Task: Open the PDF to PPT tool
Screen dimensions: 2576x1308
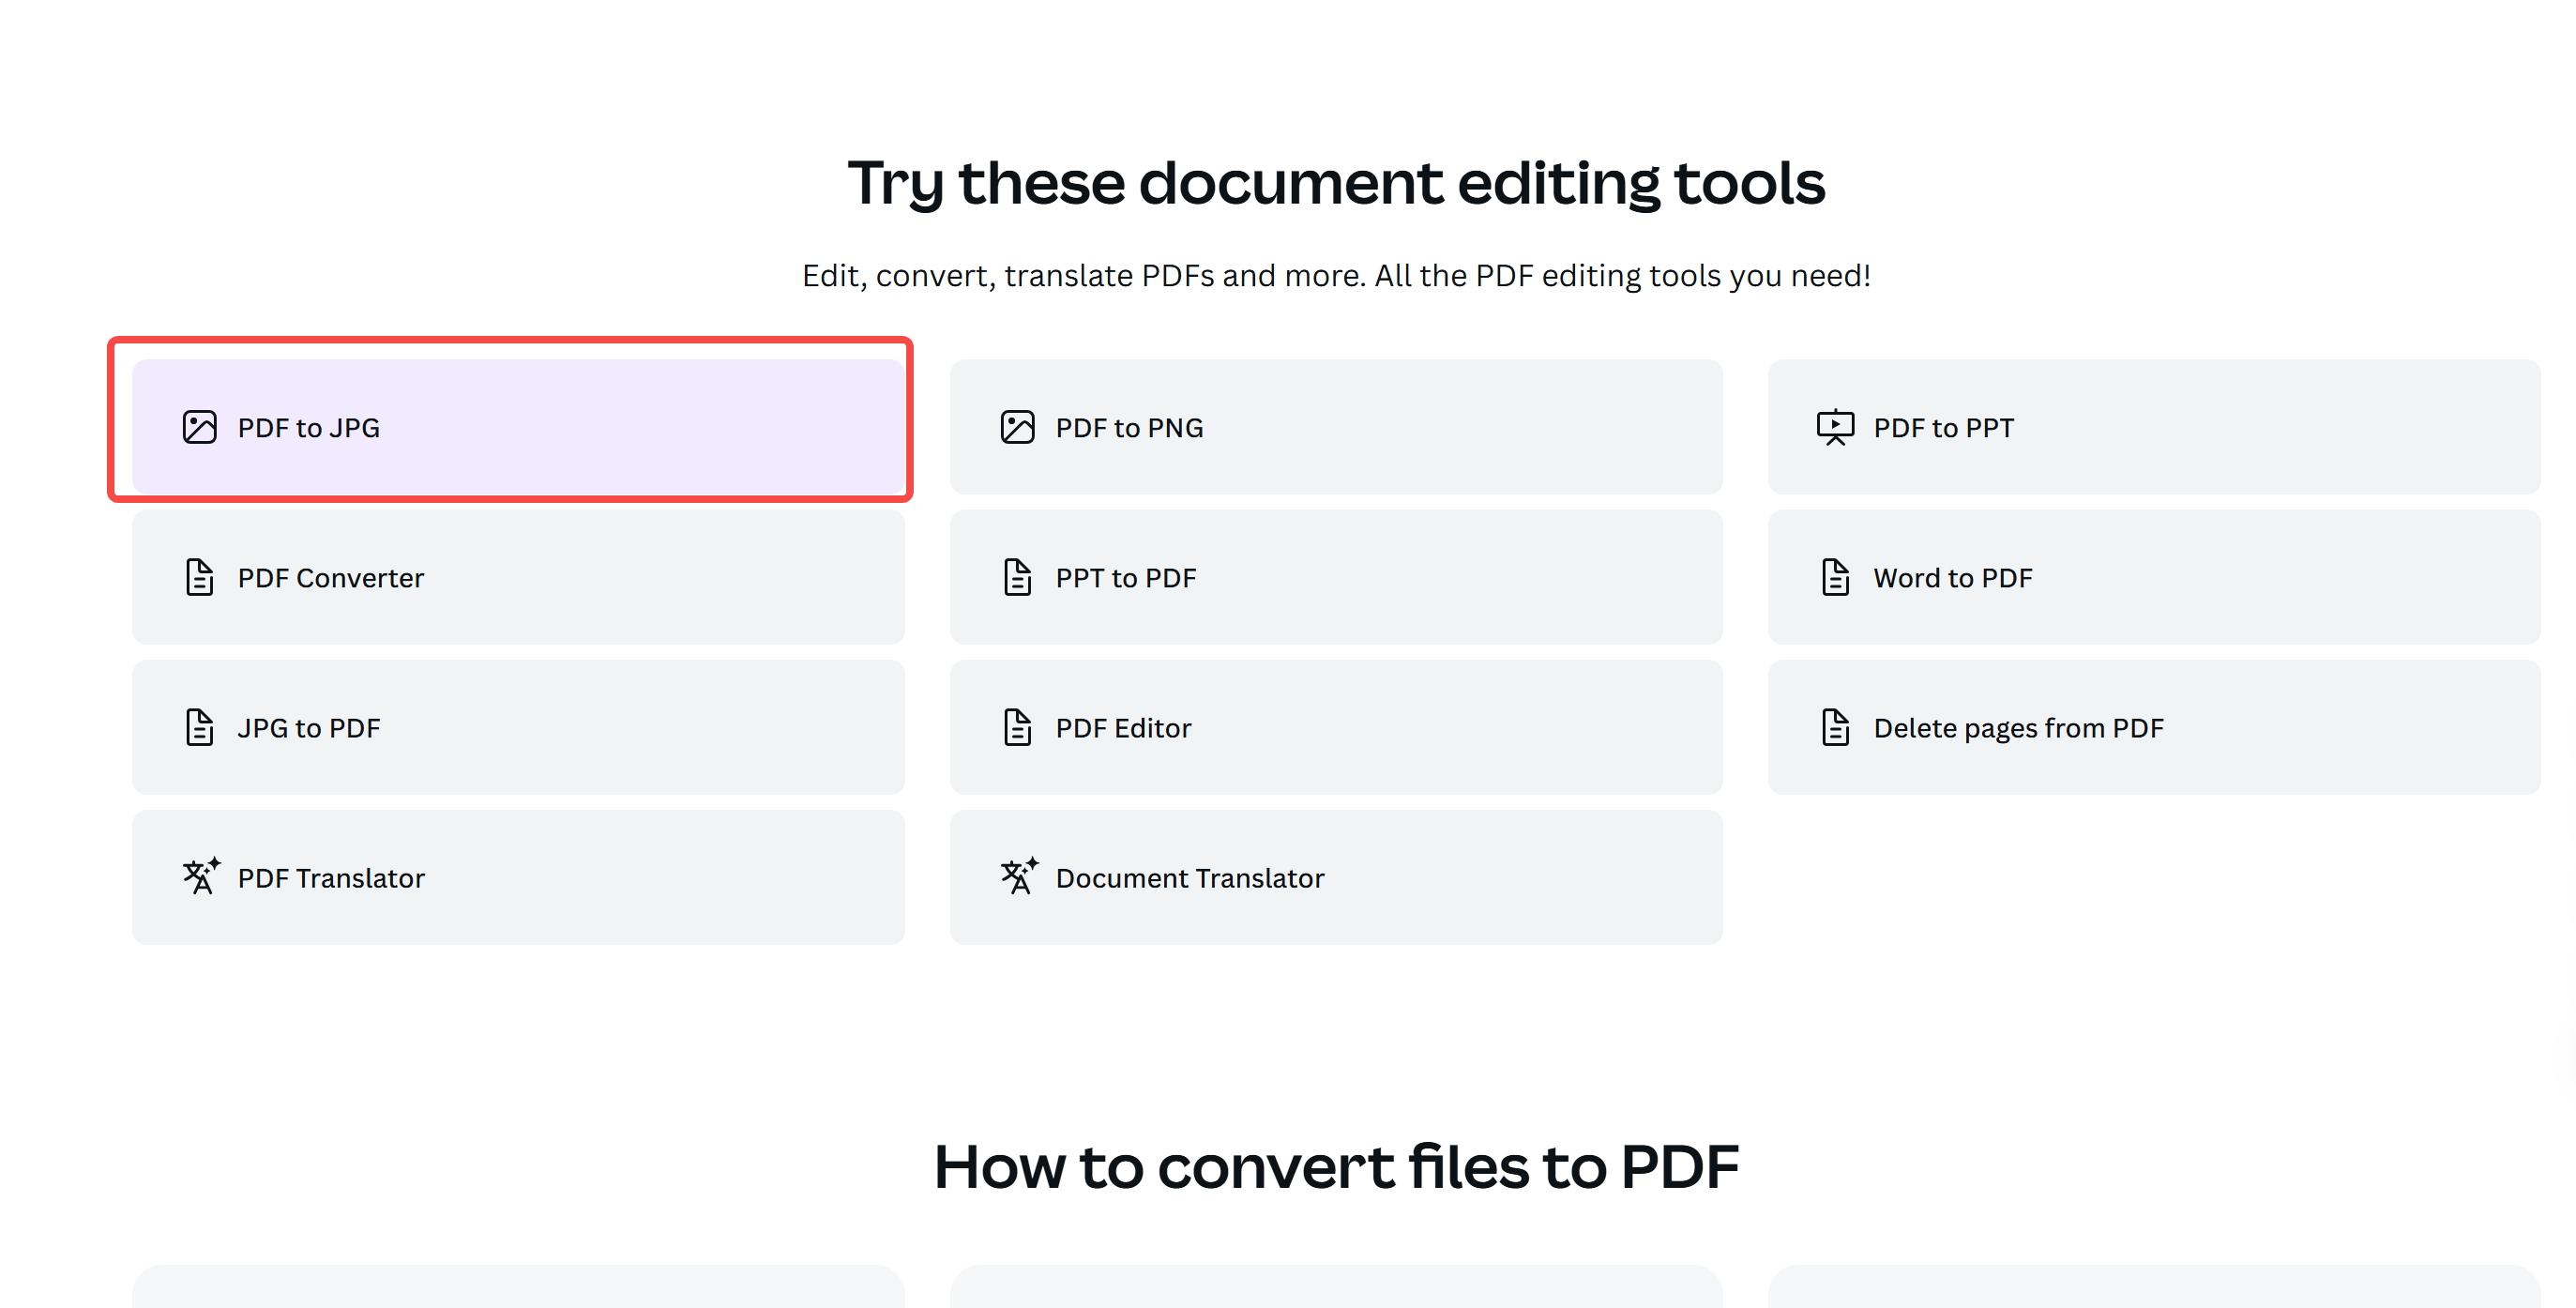Action: click(x=2154, y=427)
